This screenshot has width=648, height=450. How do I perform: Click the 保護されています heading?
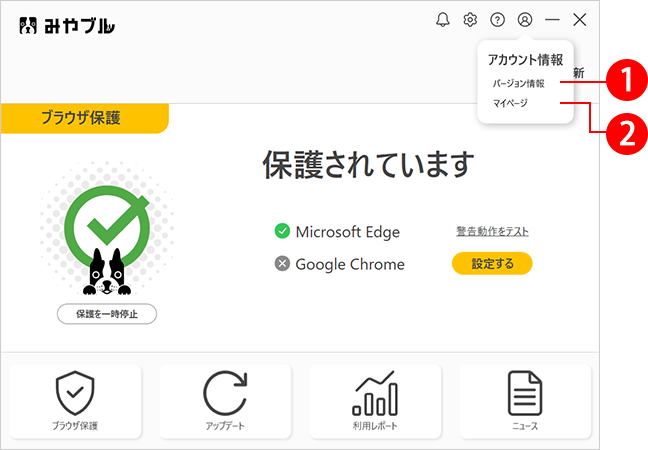point(369,164)
